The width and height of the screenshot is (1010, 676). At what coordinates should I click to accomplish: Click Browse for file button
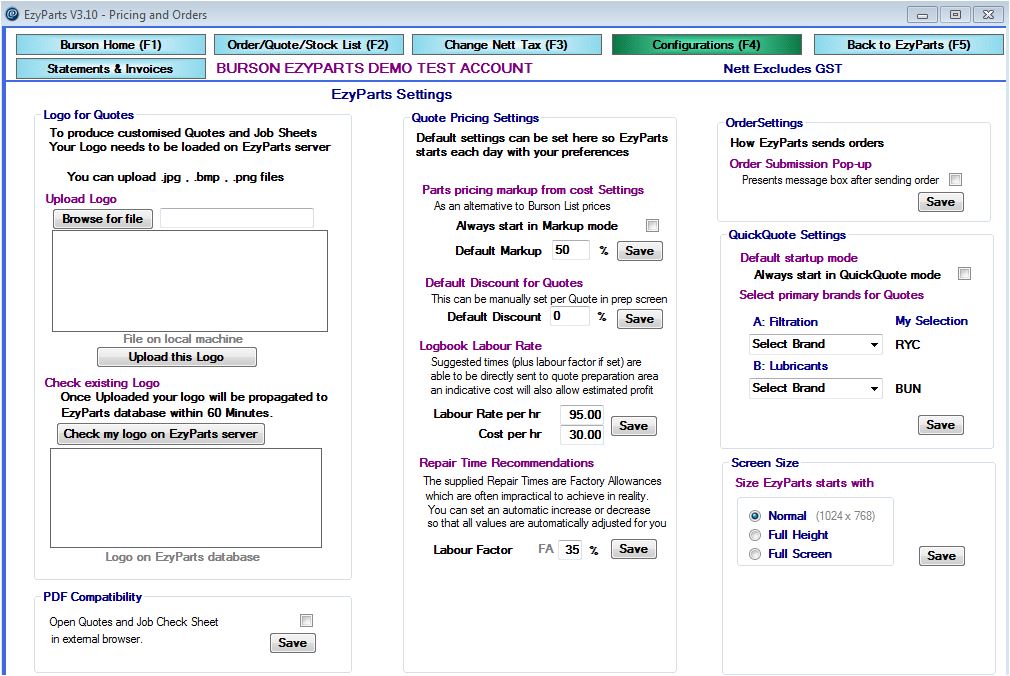click(x=102, y=219)
